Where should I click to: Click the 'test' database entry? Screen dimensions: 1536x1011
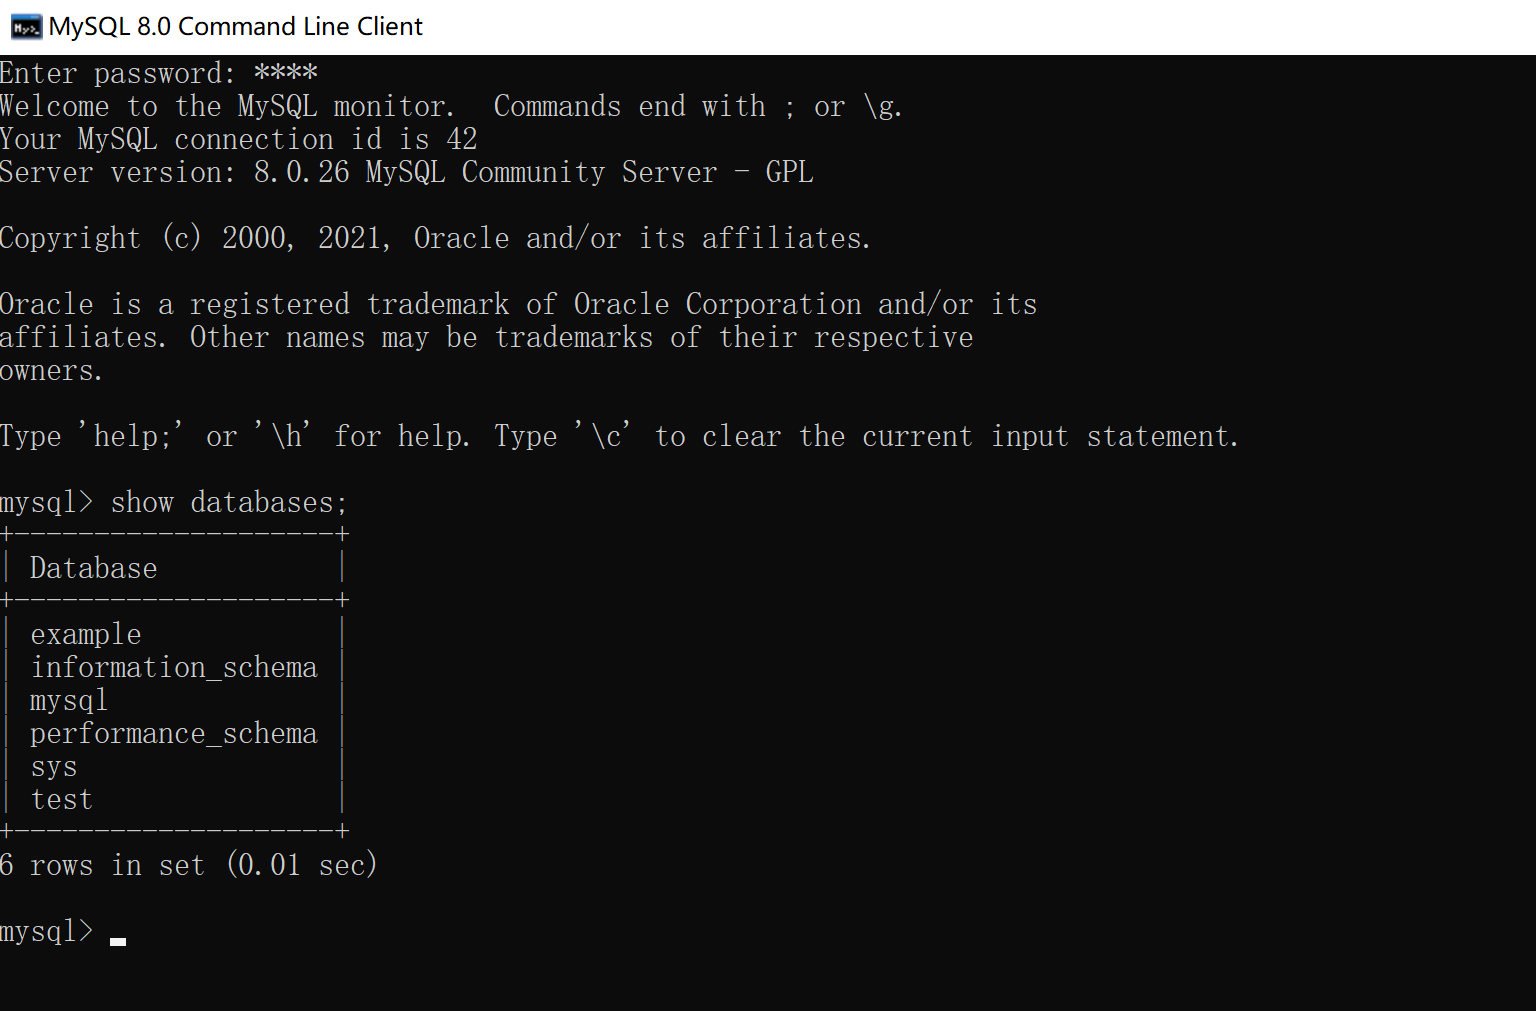coord(61,799)
